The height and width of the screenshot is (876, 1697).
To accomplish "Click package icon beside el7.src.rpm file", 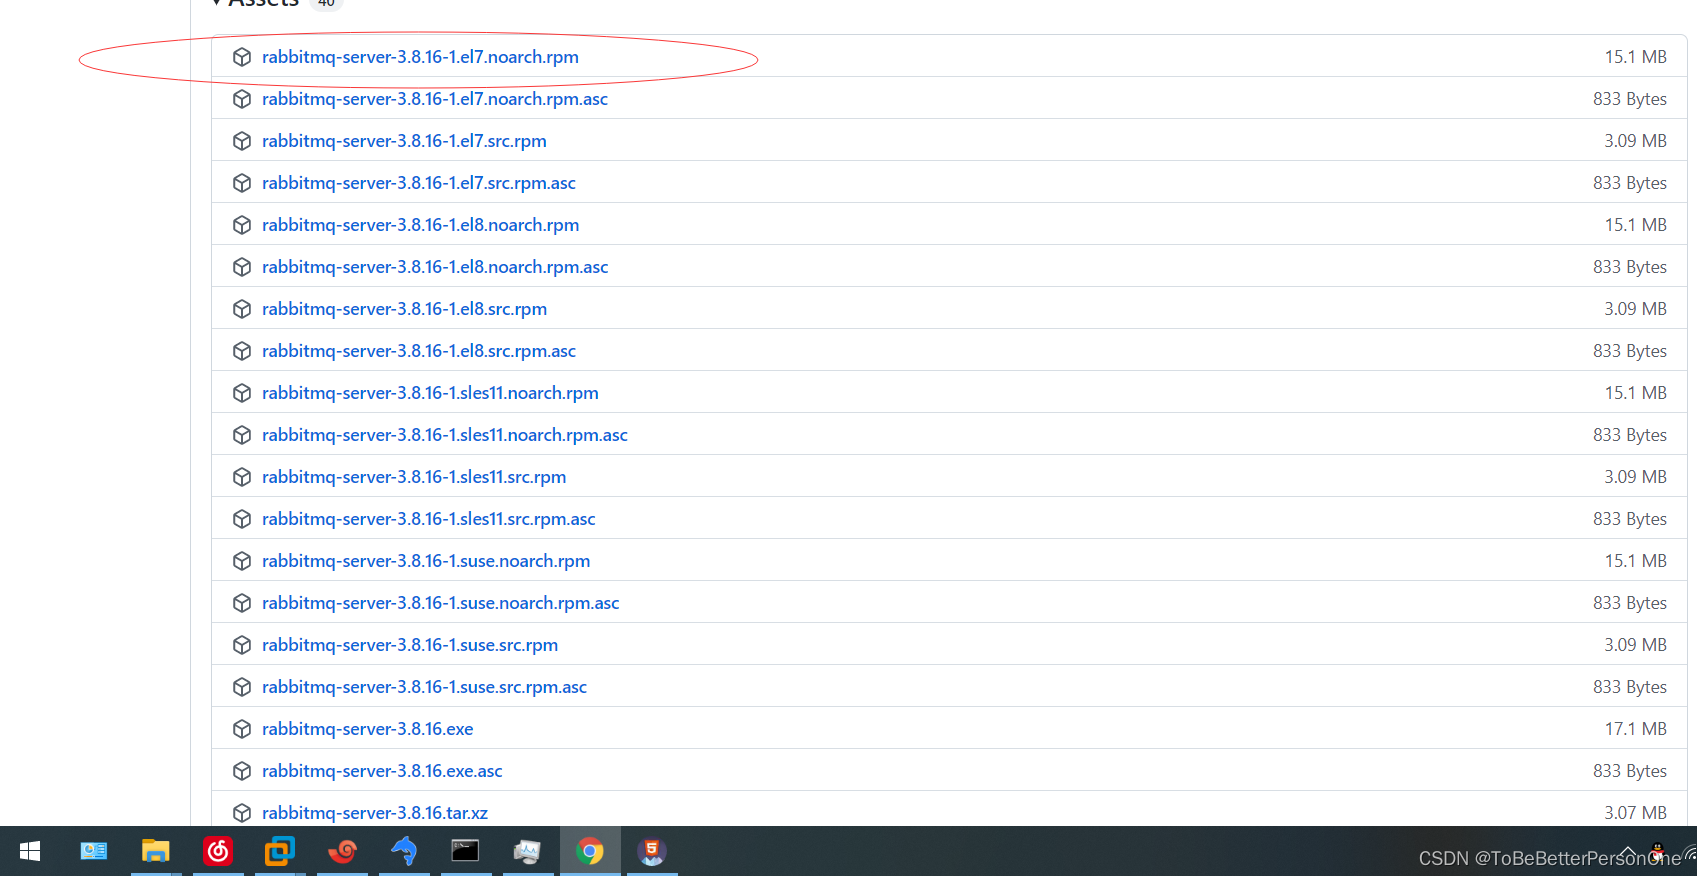I will tap(242, 141).
